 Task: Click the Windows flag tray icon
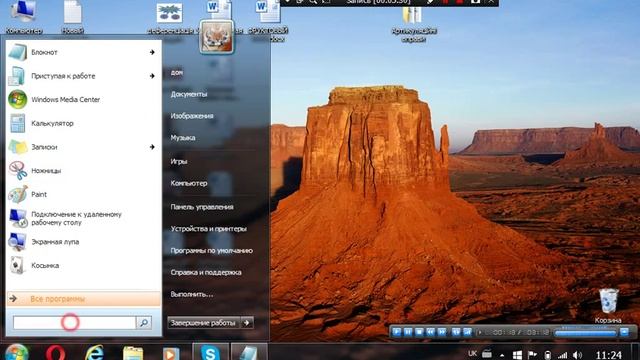517,355
